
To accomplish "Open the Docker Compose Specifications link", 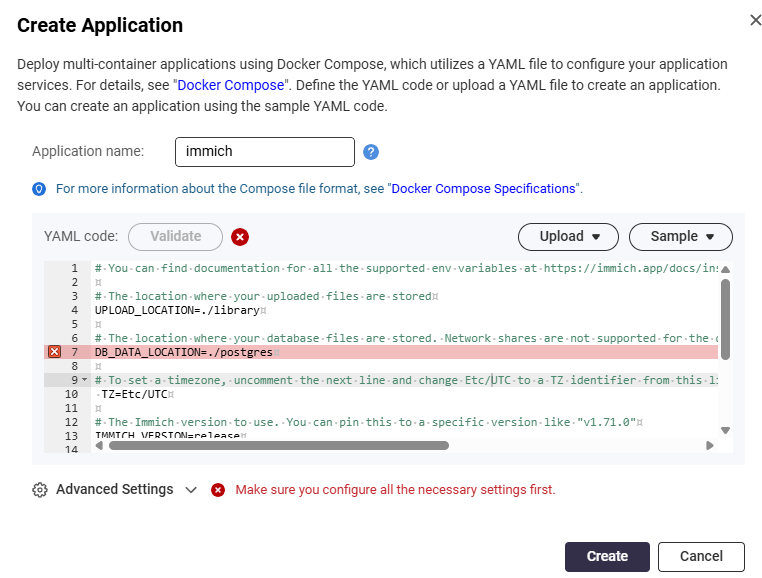I will pos(483,189).
